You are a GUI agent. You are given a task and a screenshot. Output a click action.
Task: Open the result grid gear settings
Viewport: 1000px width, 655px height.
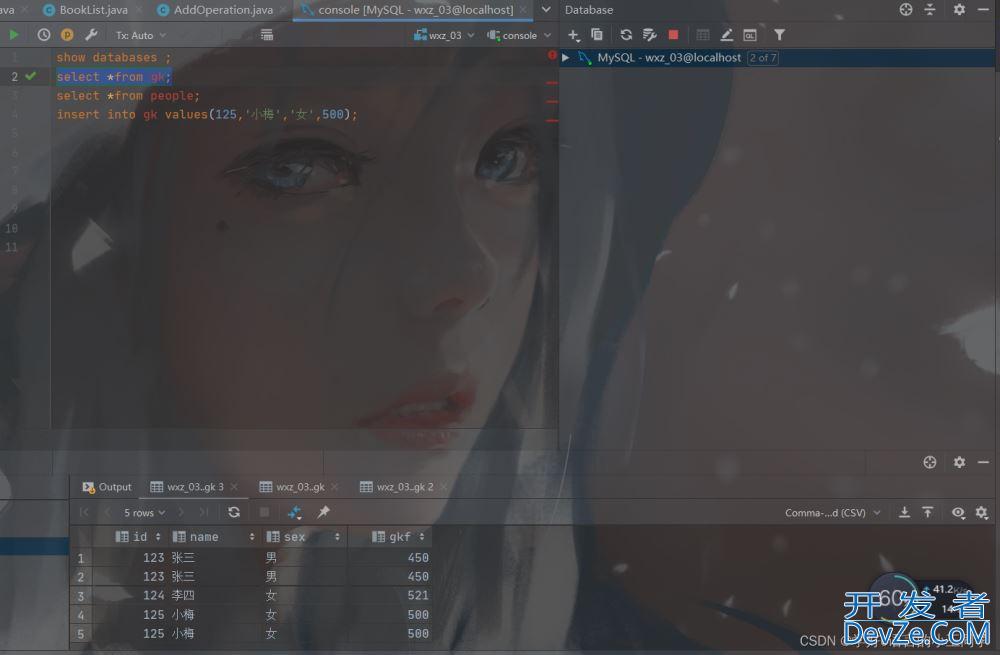pos(982,512)
